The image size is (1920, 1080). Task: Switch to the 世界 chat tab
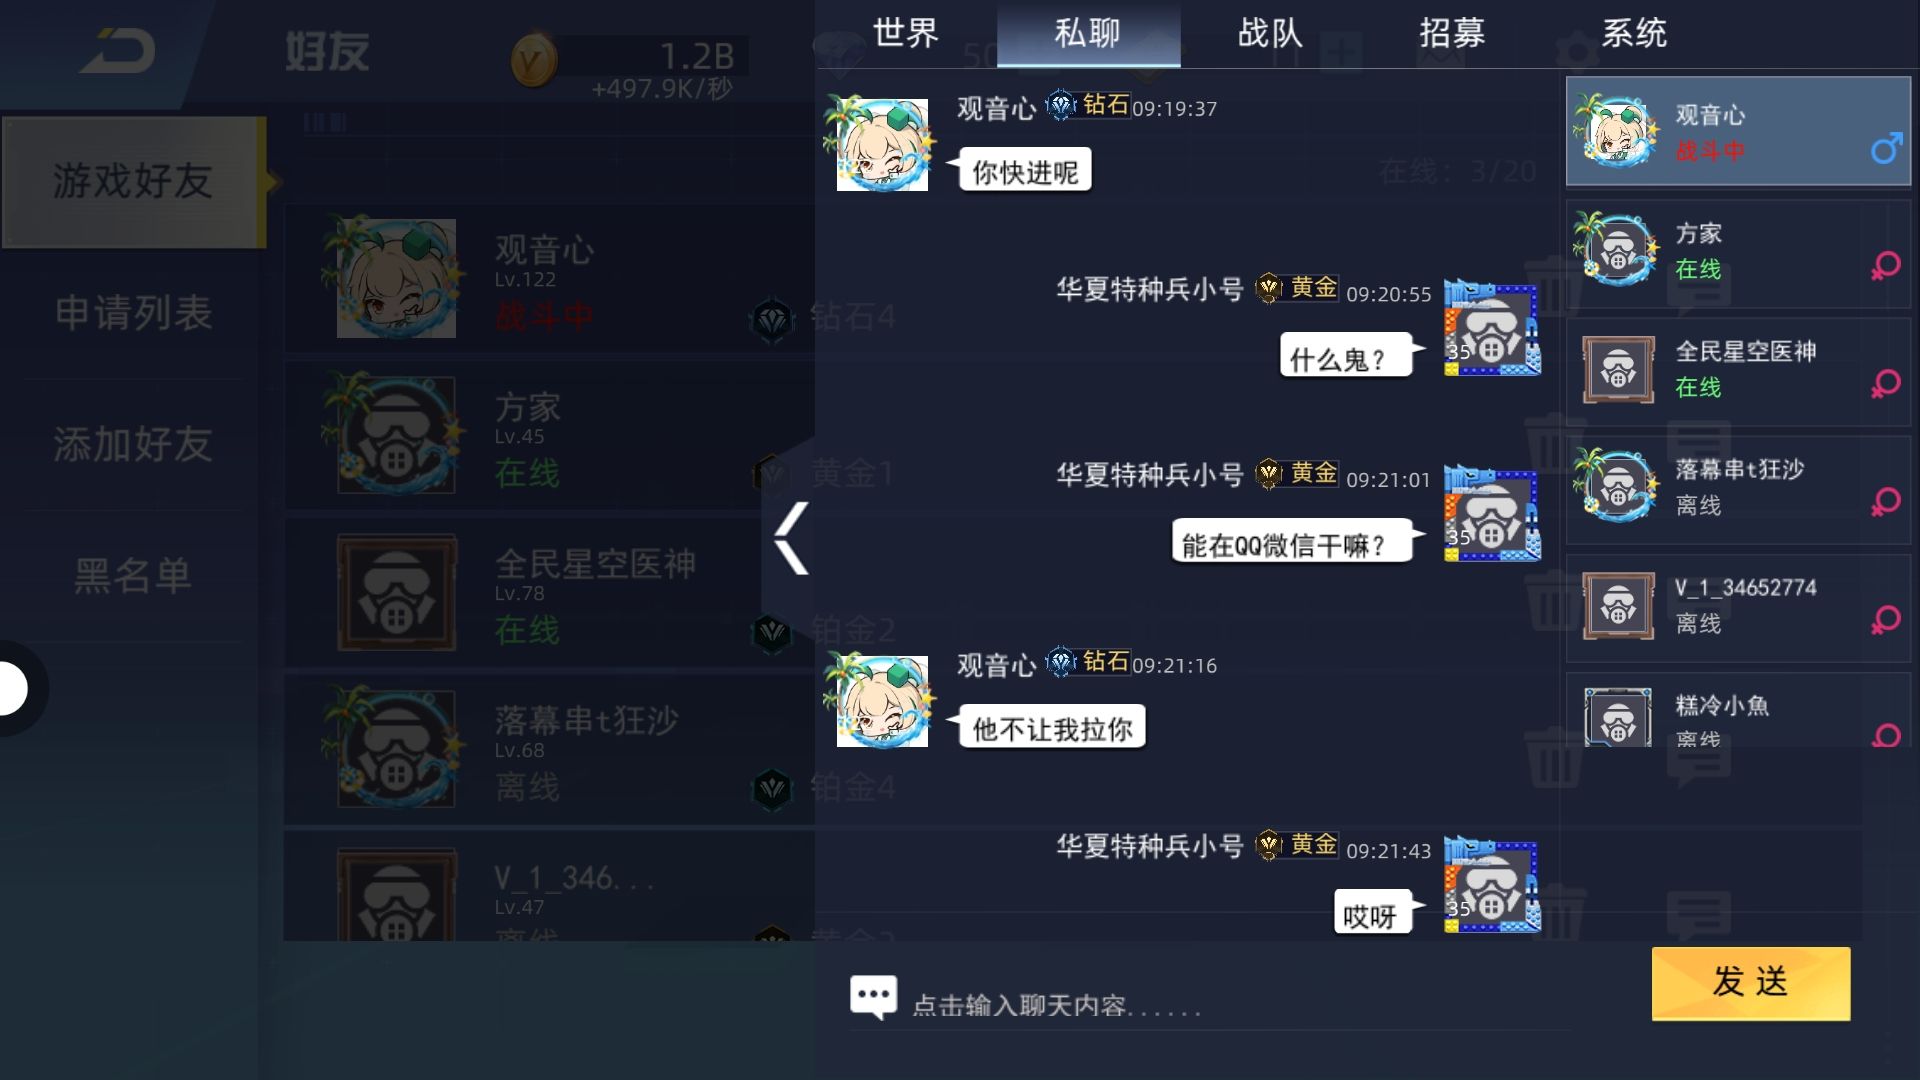906,34
